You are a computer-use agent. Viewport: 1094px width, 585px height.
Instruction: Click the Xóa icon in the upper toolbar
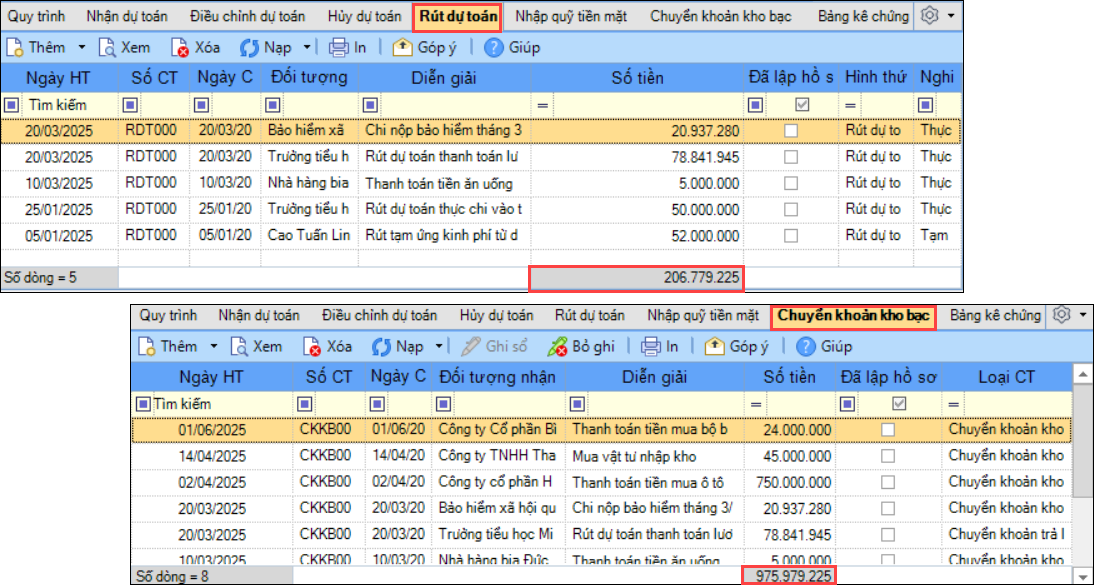[x=180, y=47]
